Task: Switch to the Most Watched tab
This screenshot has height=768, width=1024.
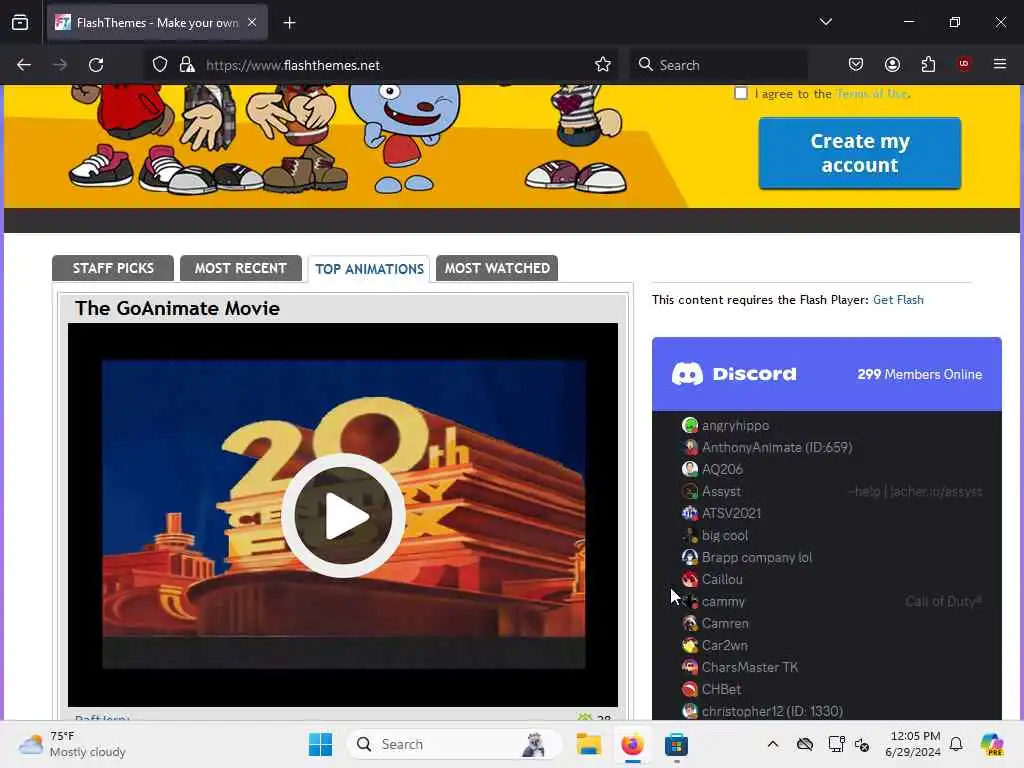Action: tap(497, 268)
